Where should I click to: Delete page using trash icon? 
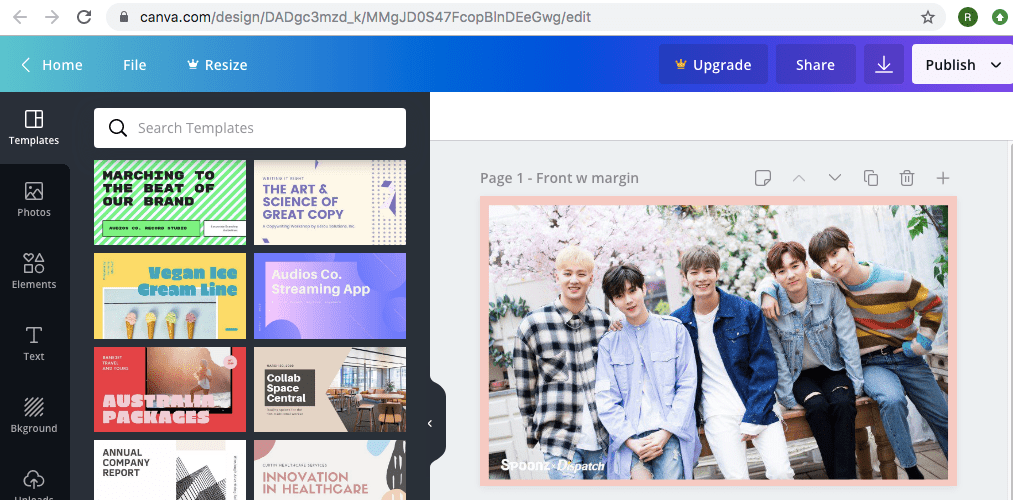tap(906, 178)
